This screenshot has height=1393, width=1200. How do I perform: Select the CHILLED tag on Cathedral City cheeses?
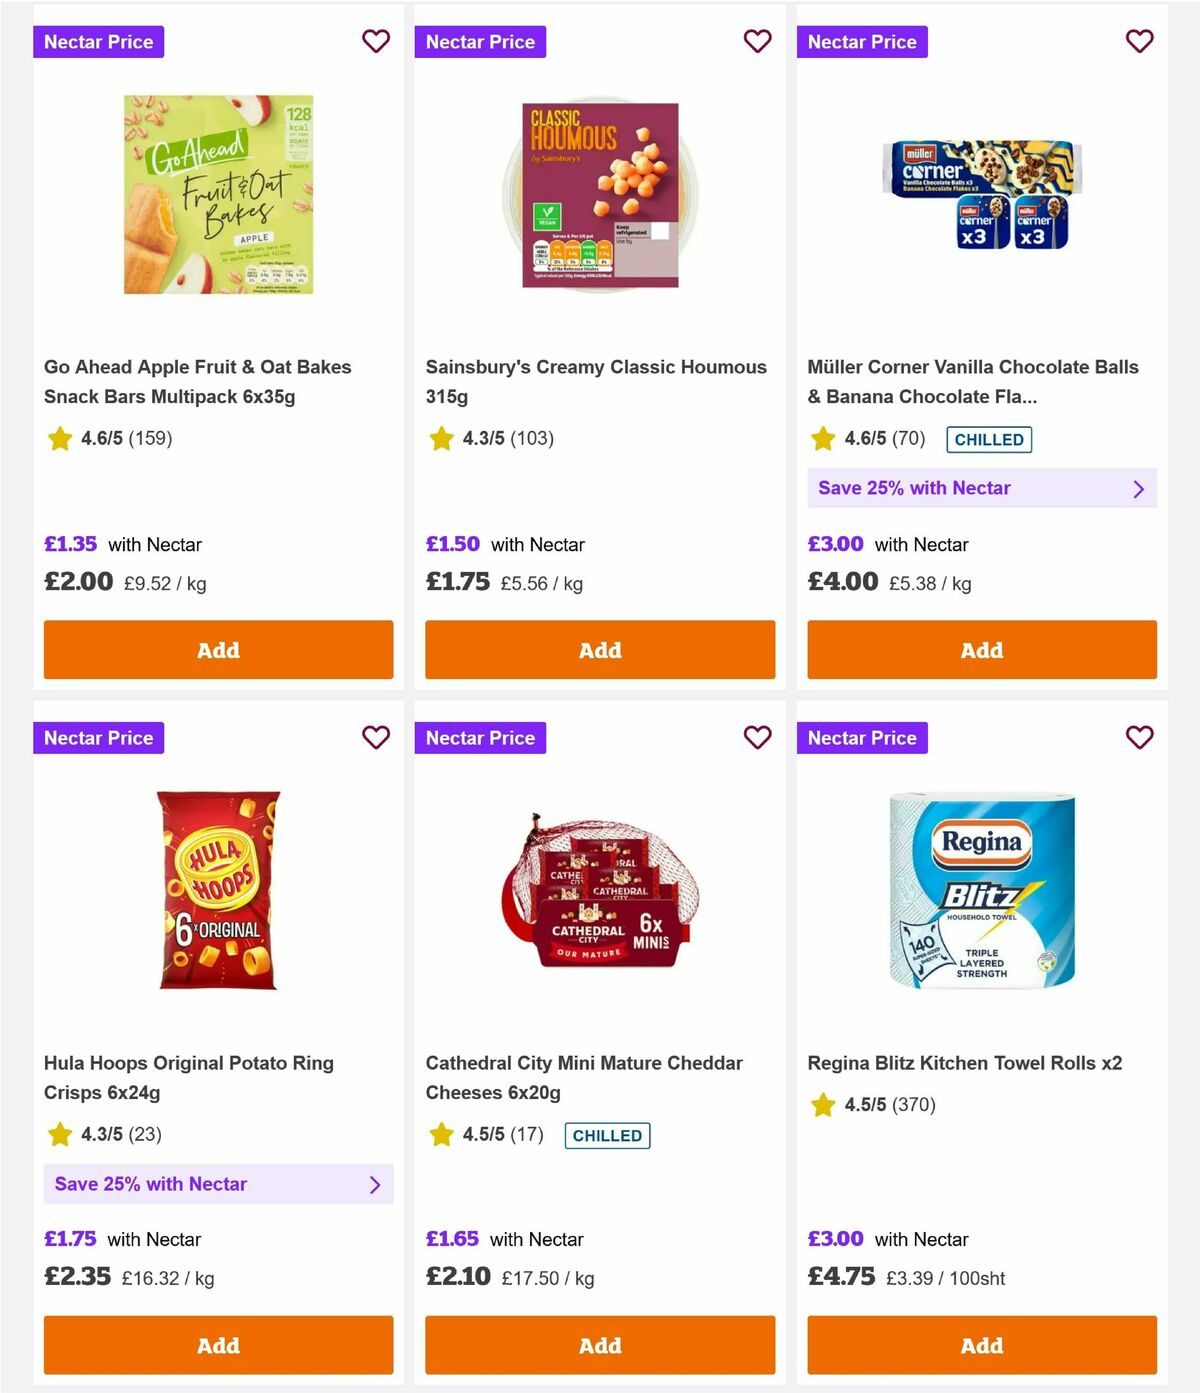coord(607,1135)
